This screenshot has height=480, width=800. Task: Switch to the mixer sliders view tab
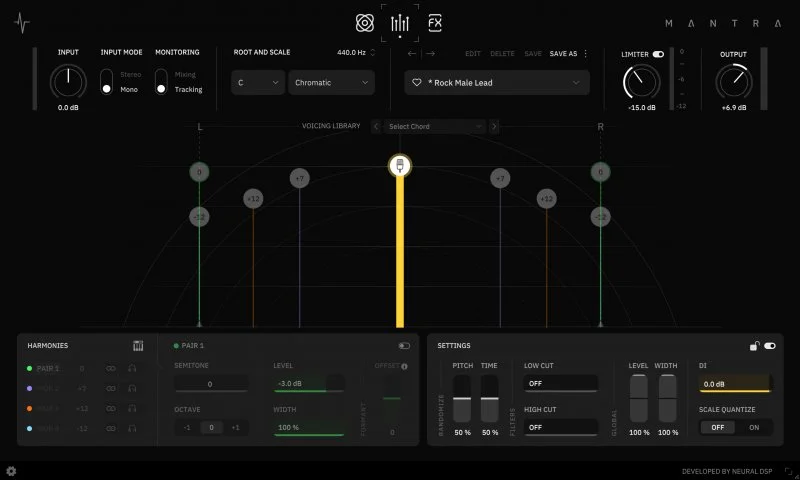coord(399,23)
